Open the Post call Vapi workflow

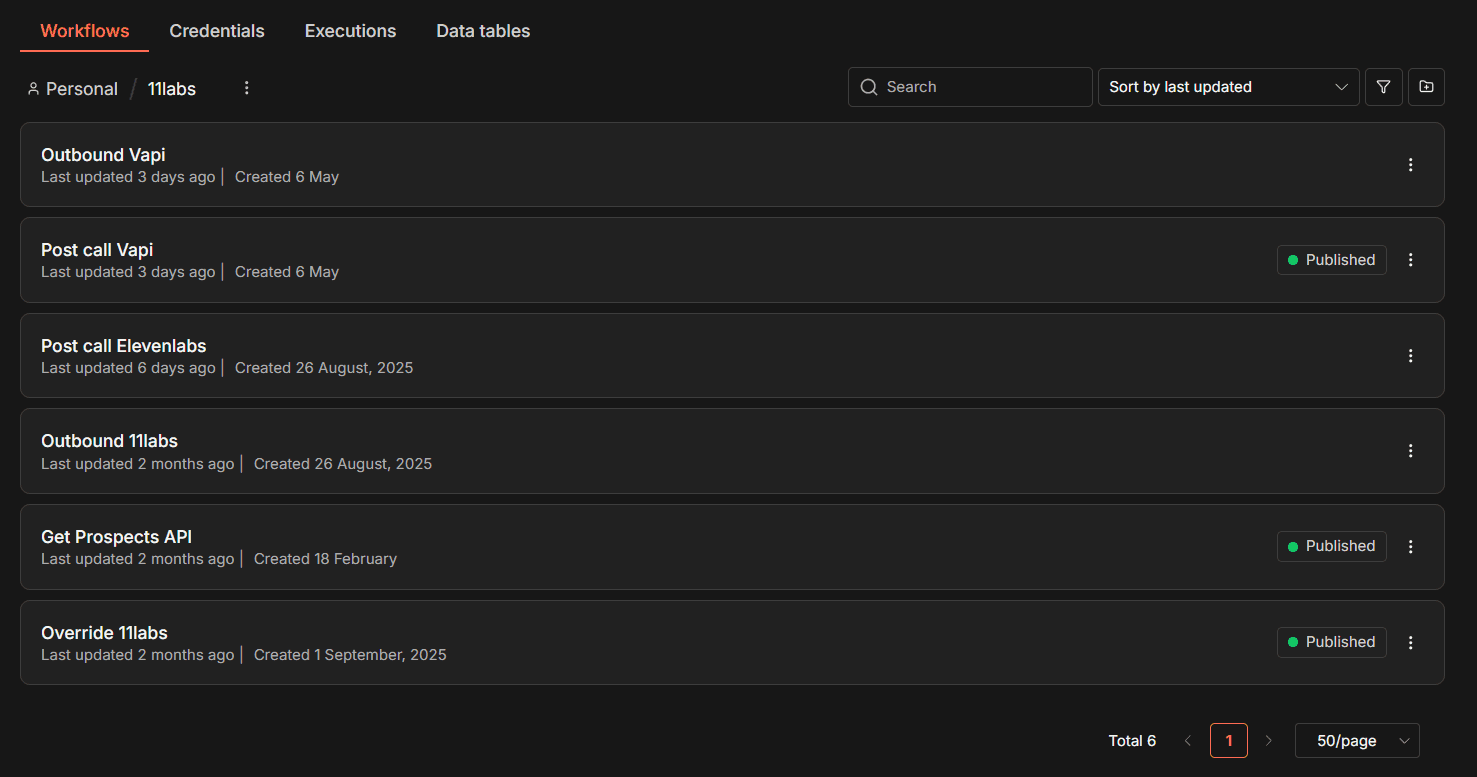(732, 260)
